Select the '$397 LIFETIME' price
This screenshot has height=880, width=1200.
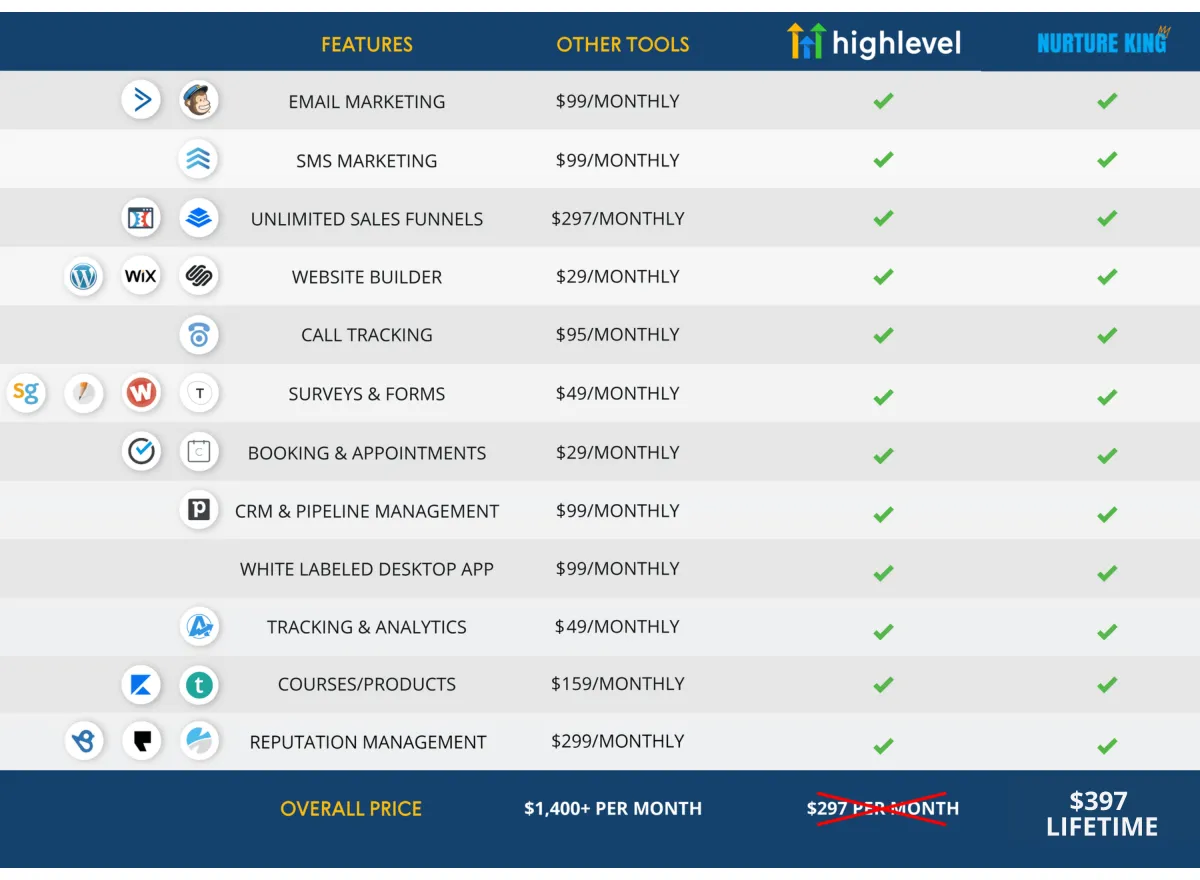coord(1102,814)
